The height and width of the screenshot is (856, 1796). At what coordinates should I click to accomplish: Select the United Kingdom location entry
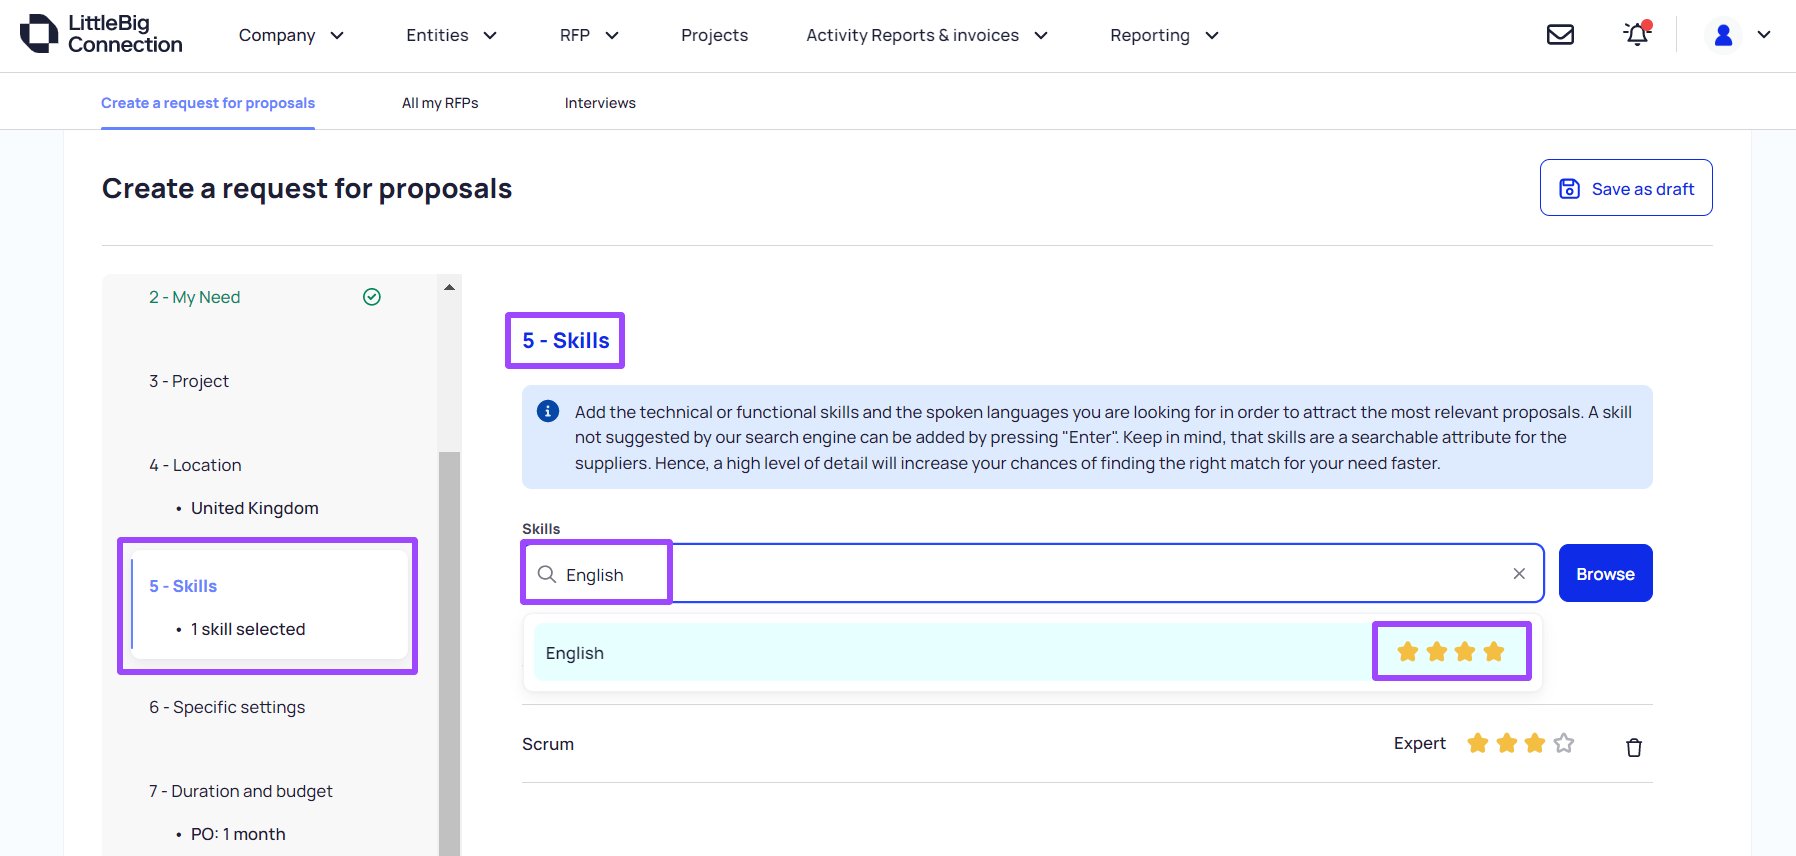[x=254, y=508]
